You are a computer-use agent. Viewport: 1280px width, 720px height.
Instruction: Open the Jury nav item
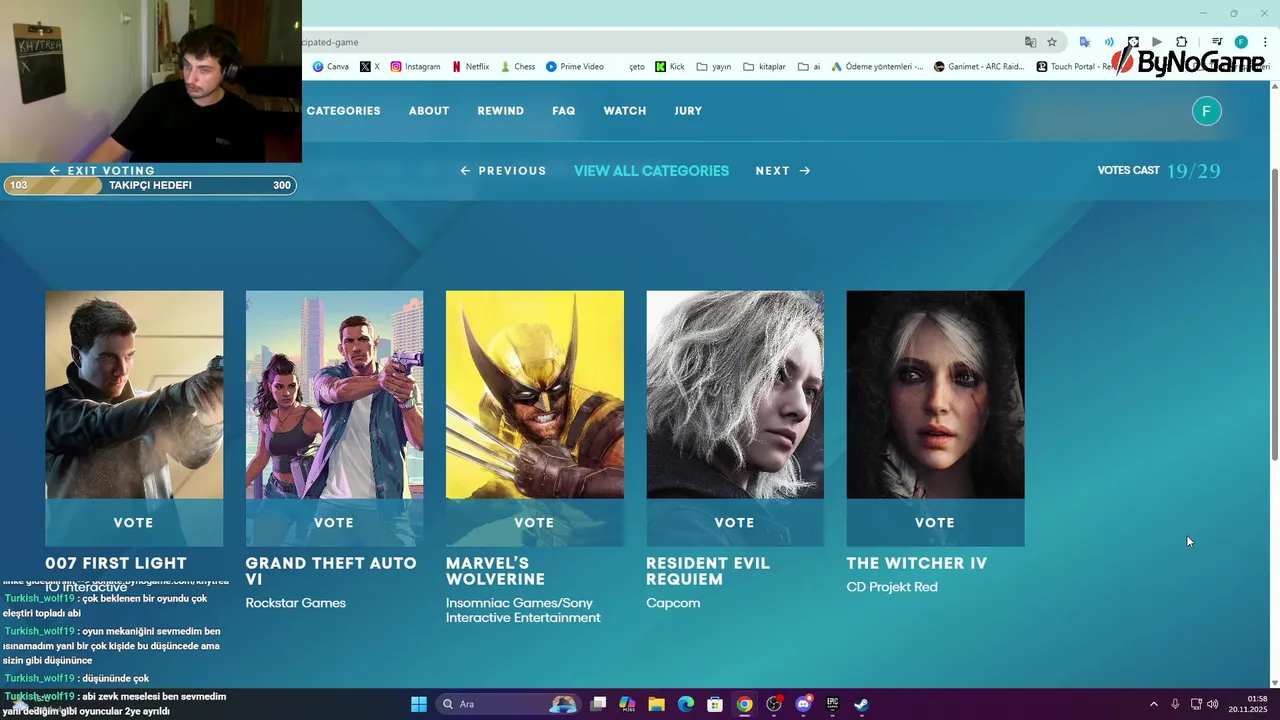pos(688,111)
